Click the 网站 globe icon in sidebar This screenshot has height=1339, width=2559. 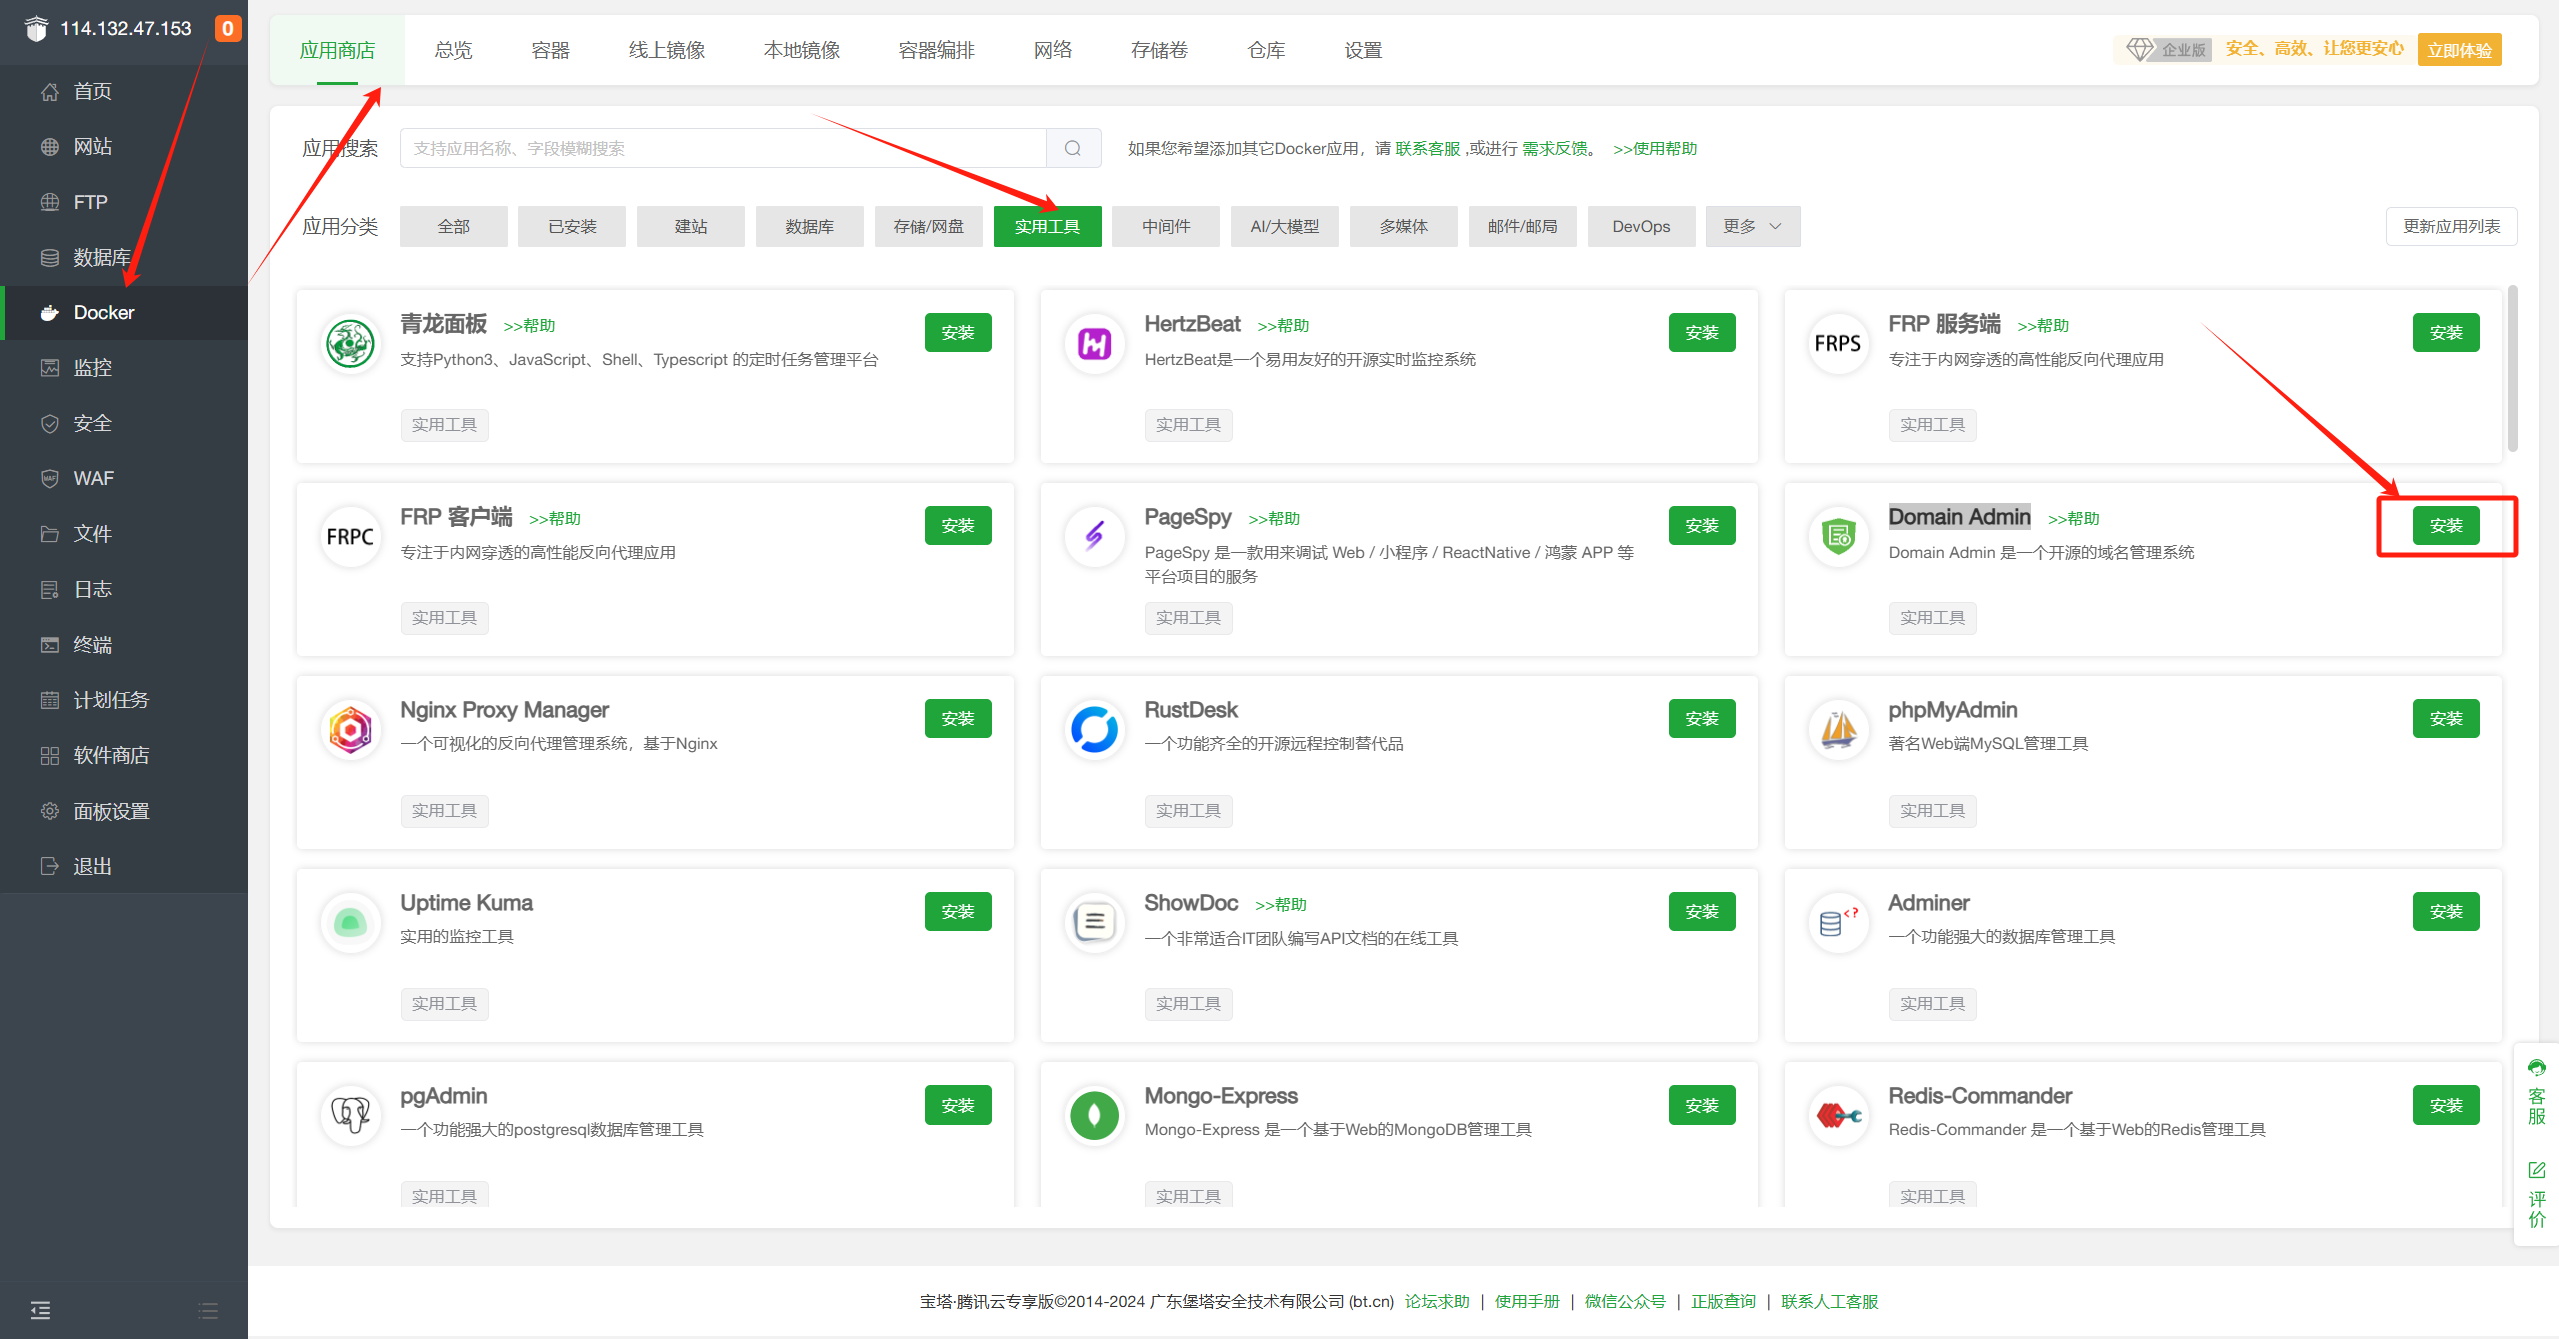(50, 147)
